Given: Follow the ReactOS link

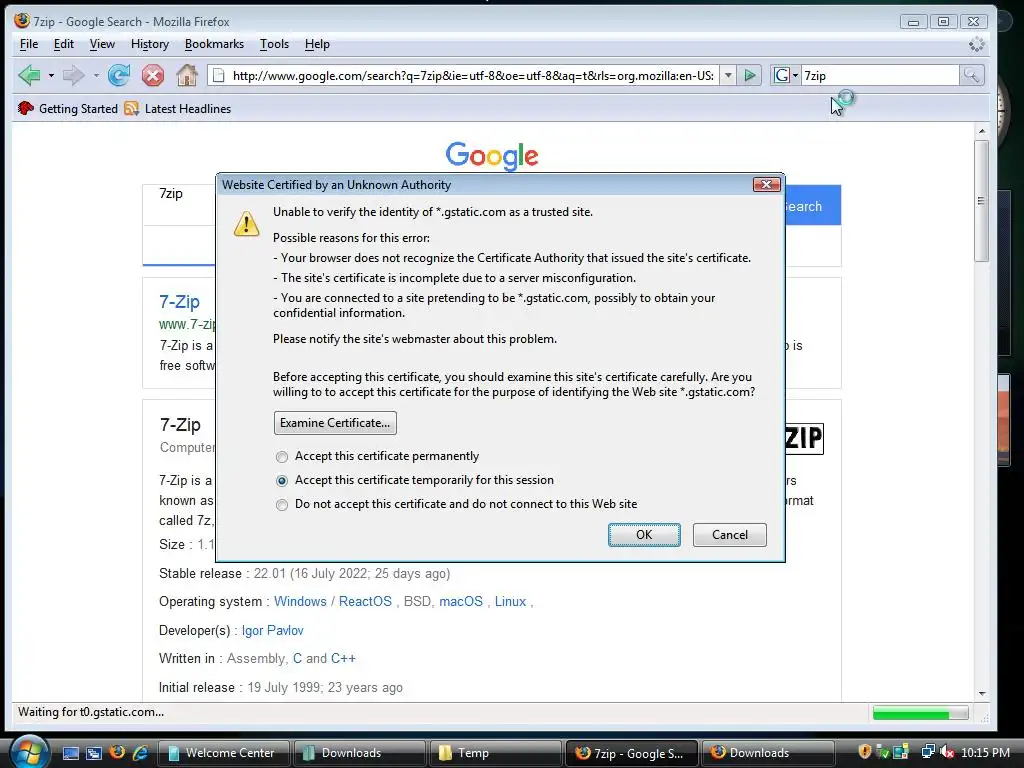Looking at the screenshot, I should click(365, 601).
